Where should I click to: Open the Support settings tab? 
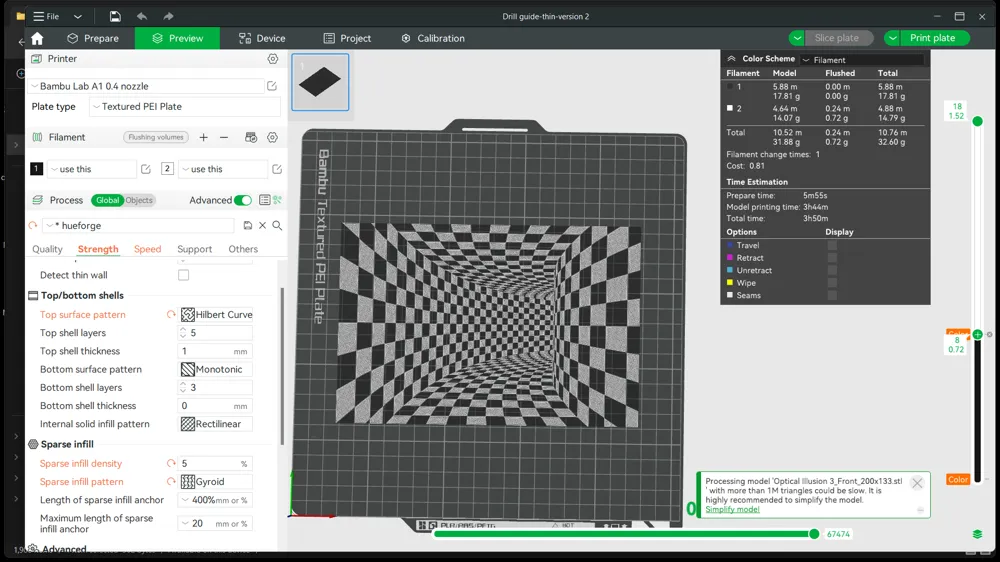[195, 249]
